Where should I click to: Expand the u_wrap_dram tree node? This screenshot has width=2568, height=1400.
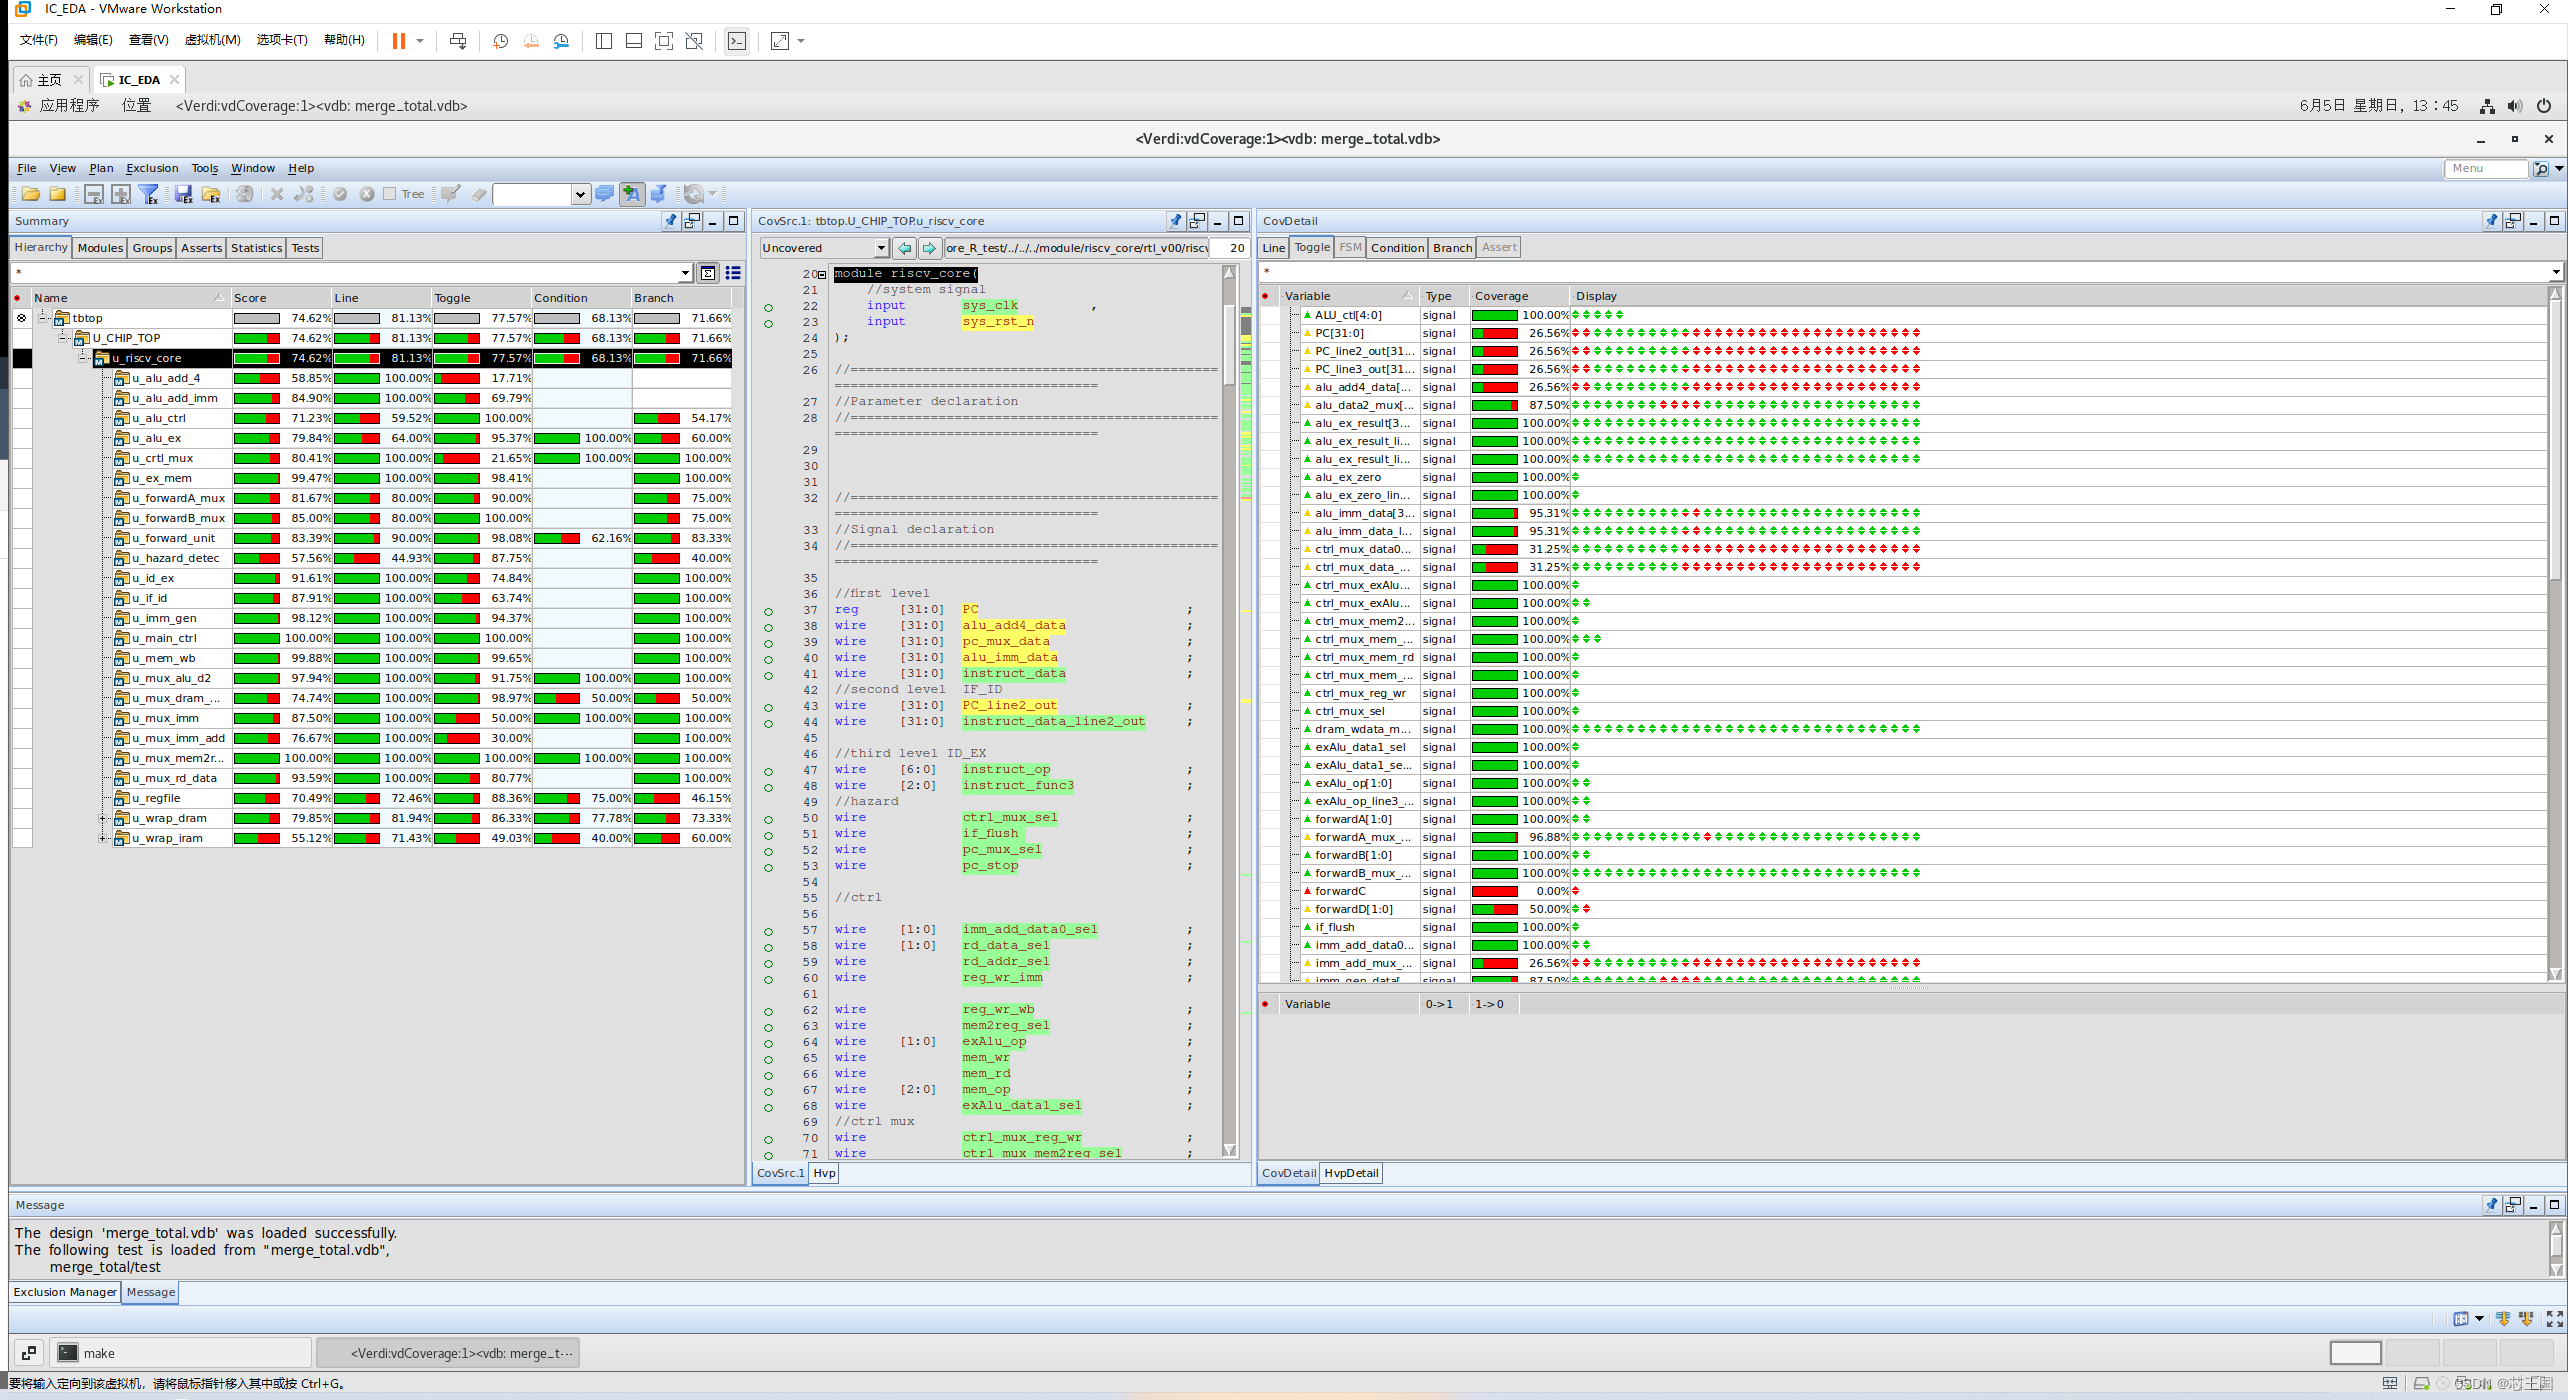pyautogui.click(x=102, y=818)
